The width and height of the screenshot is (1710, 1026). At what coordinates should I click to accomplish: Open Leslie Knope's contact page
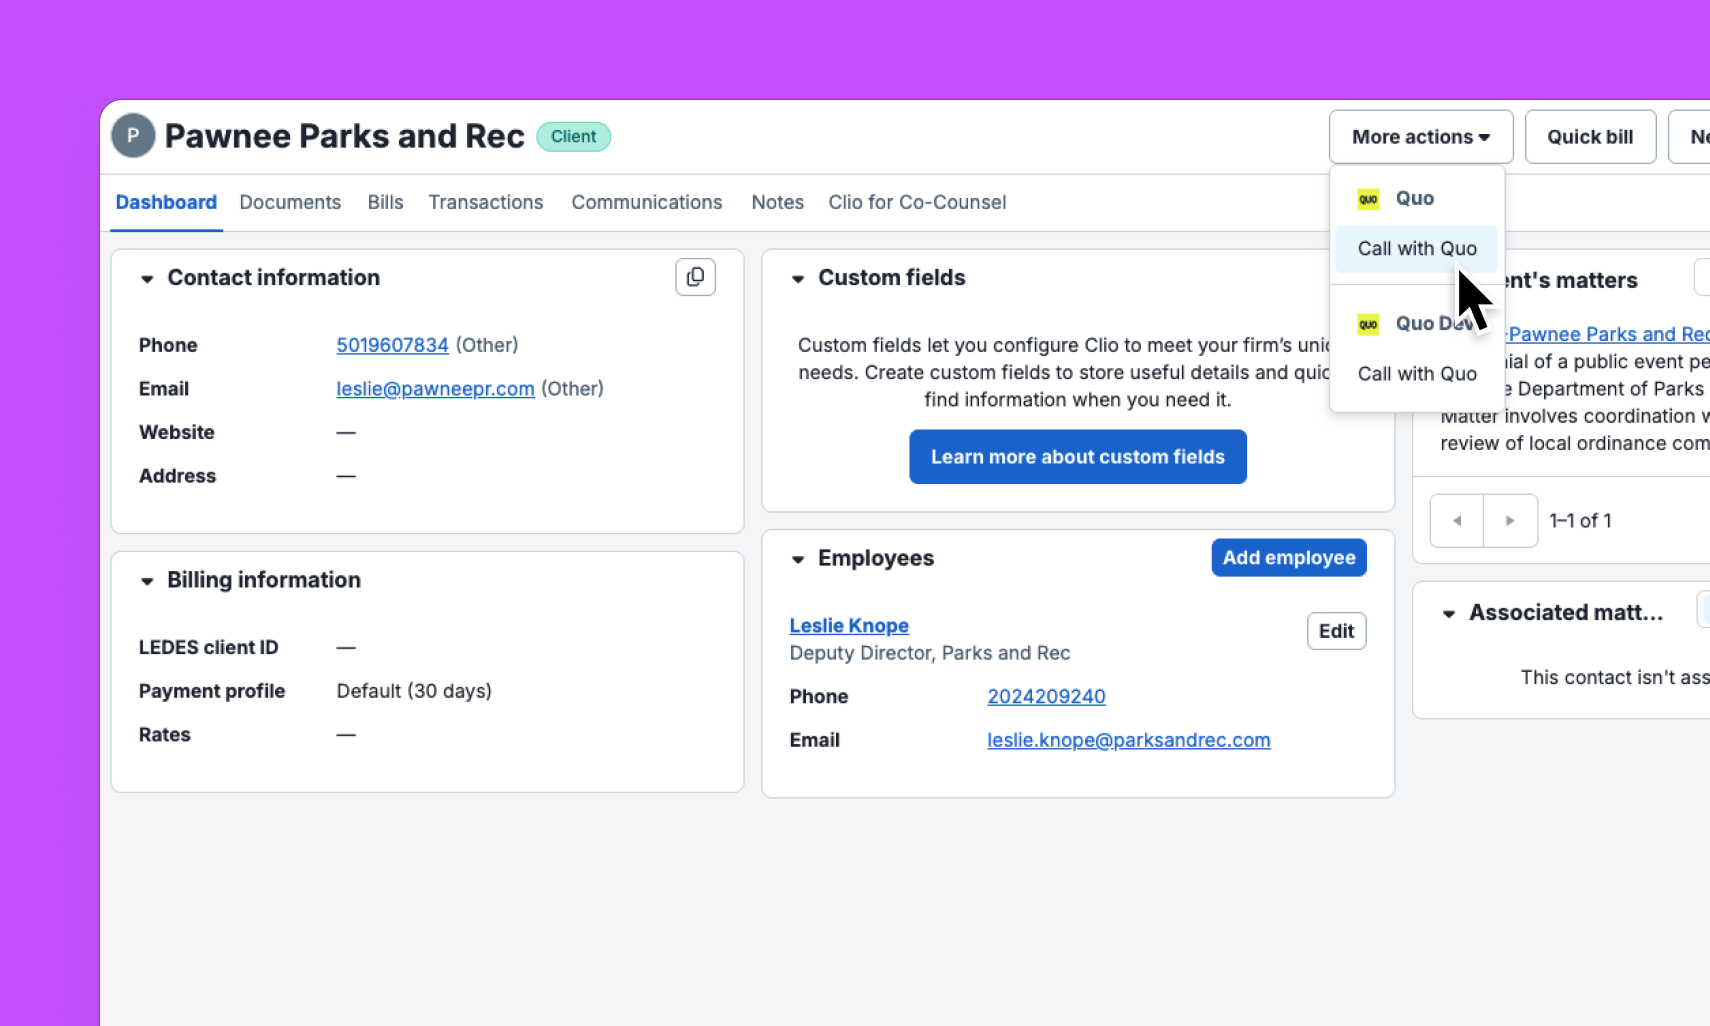pos(849,626)
